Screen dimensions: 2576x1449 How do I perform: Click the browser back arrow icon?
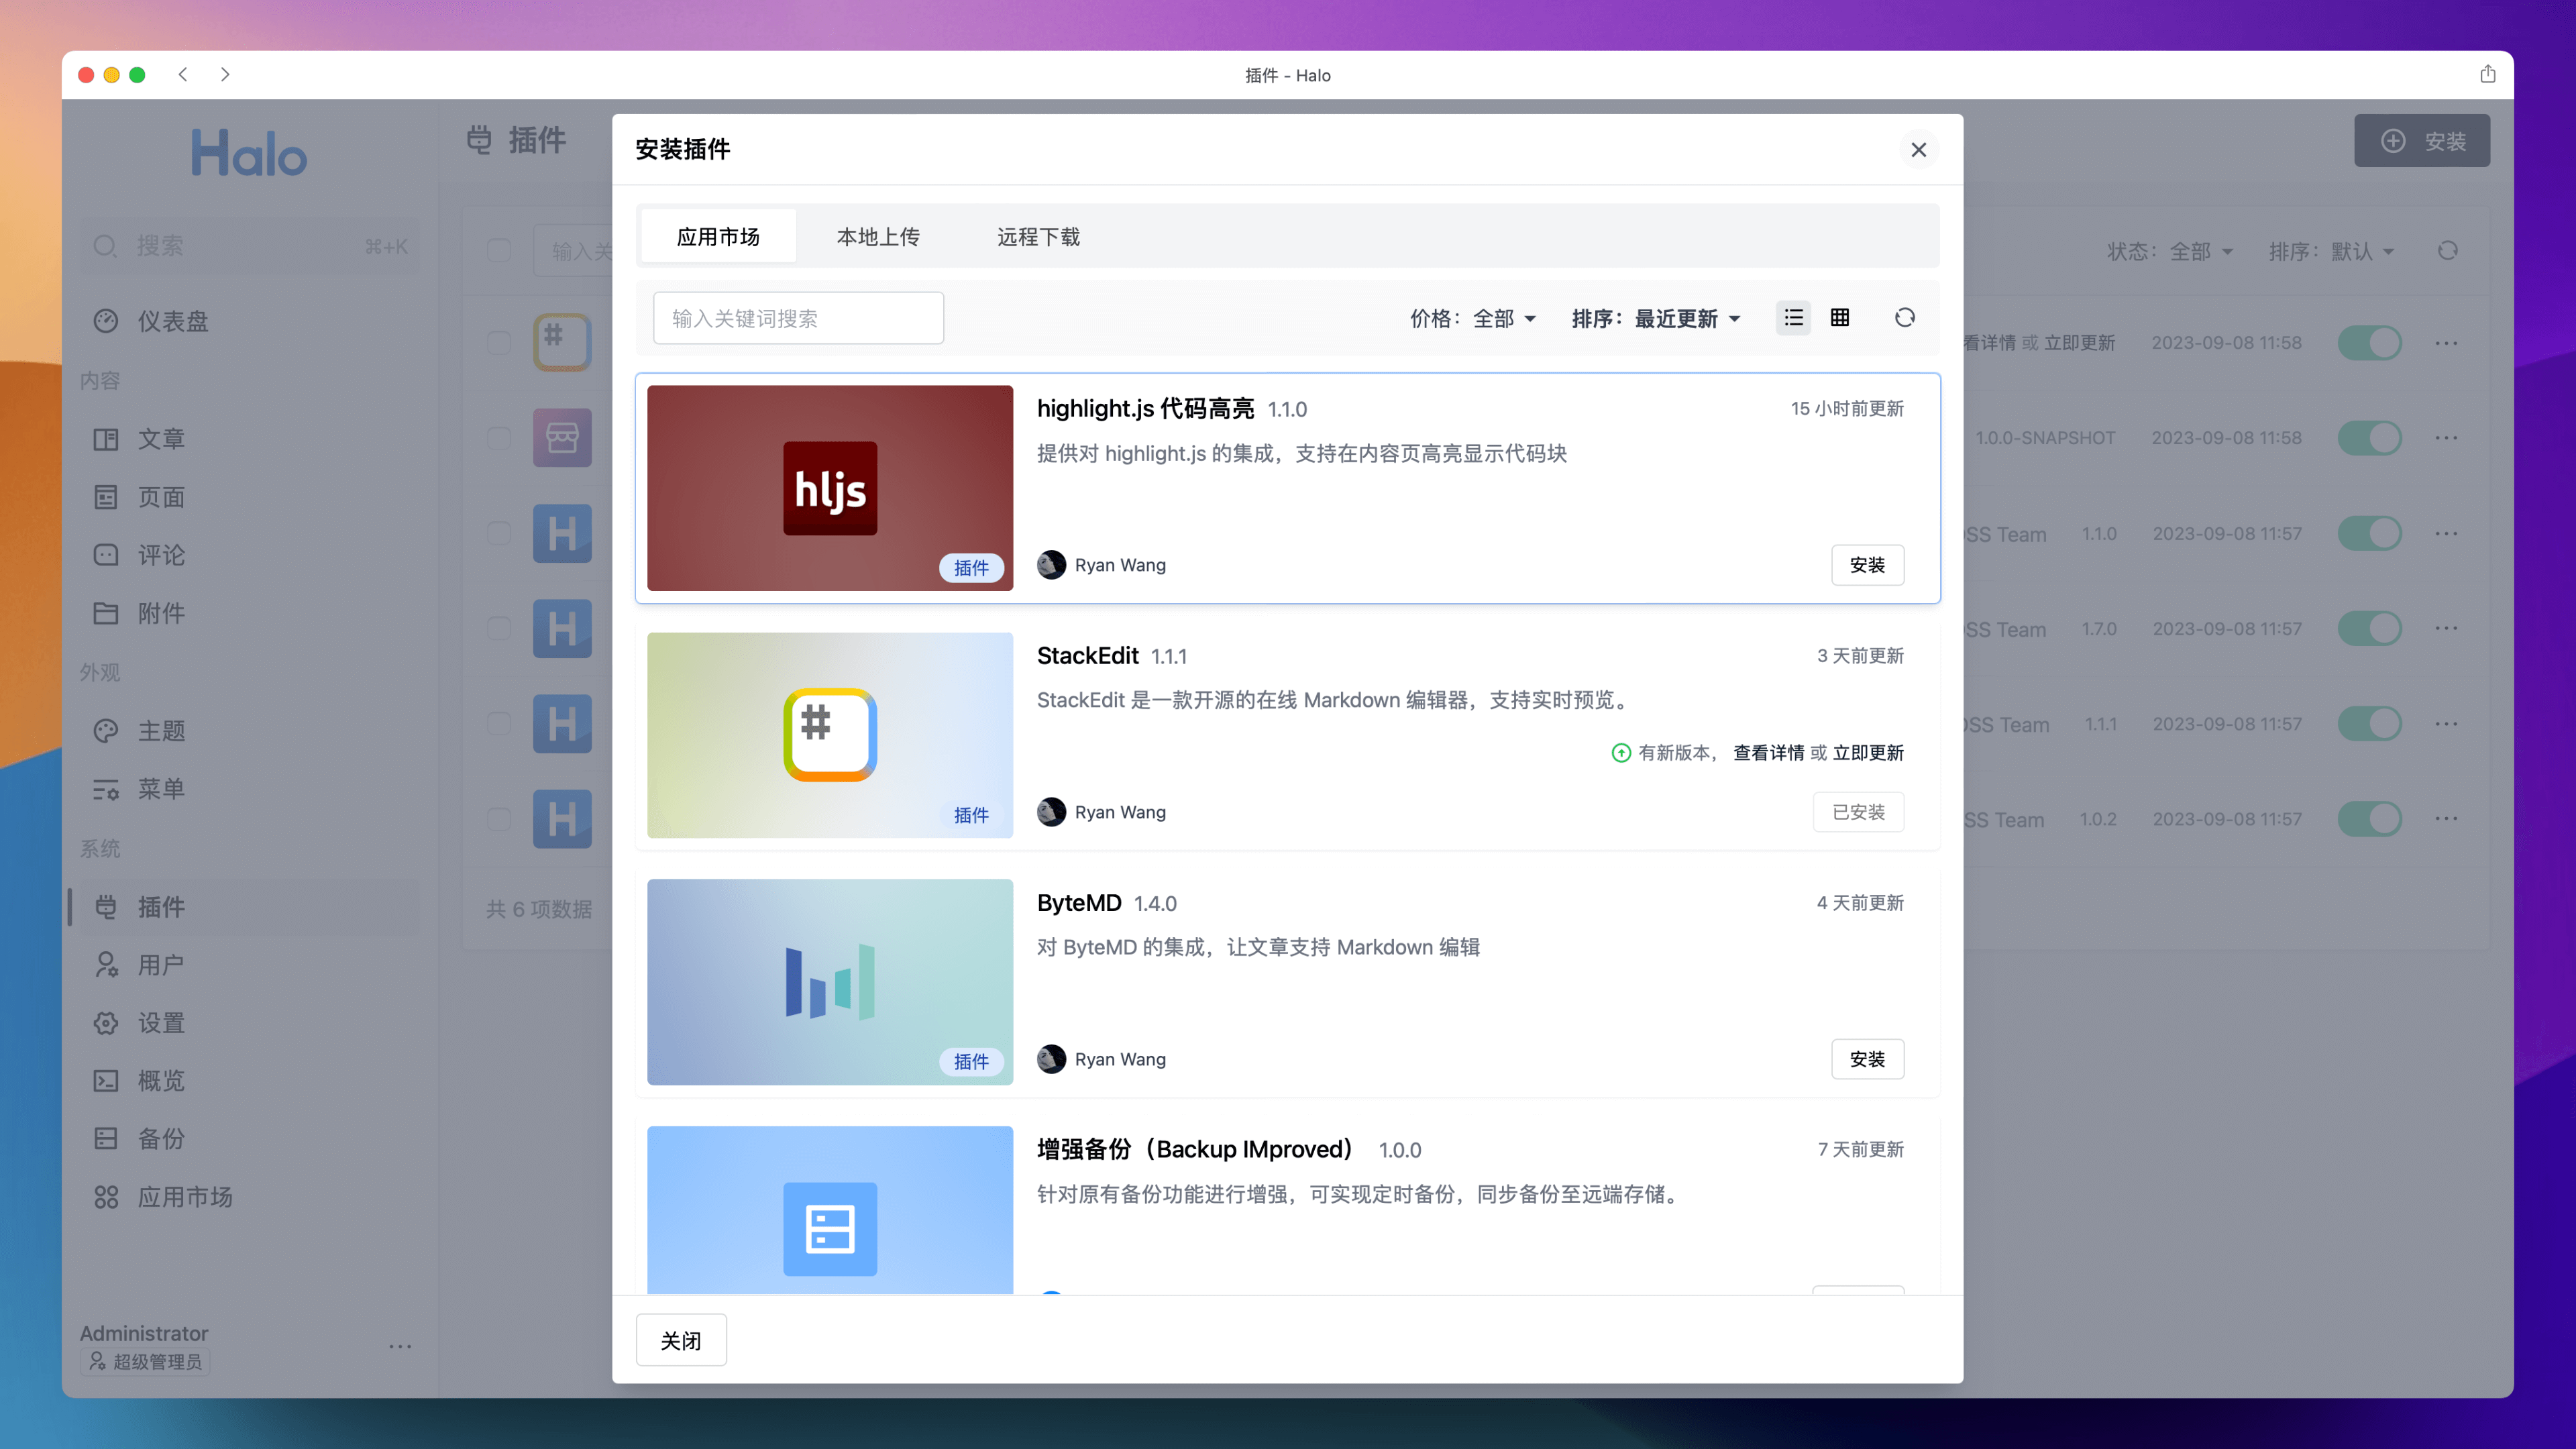183,75
